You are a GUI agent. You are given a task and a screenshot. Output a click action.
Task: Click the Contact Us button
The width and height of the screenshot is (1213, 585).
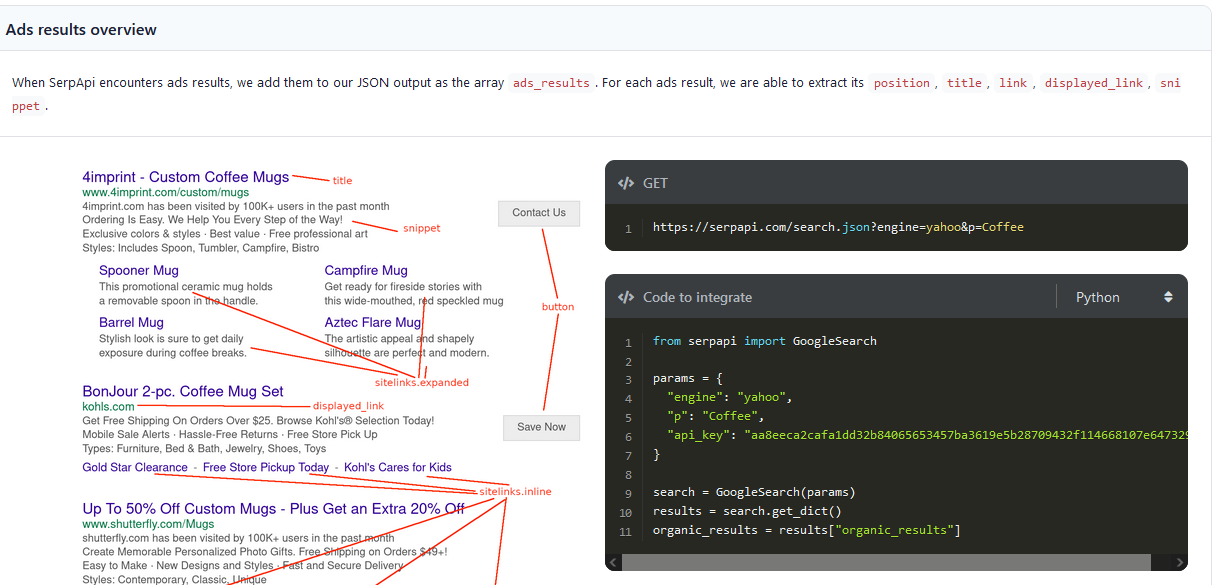coord(539,213)
